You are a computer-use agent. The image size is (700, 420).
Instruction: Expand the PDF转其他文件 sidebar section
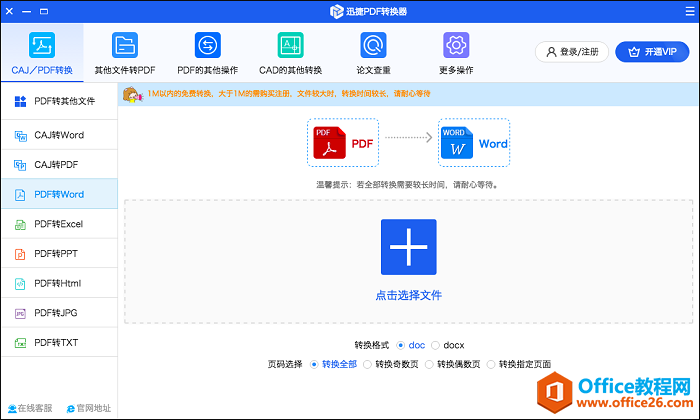[58, 101]
